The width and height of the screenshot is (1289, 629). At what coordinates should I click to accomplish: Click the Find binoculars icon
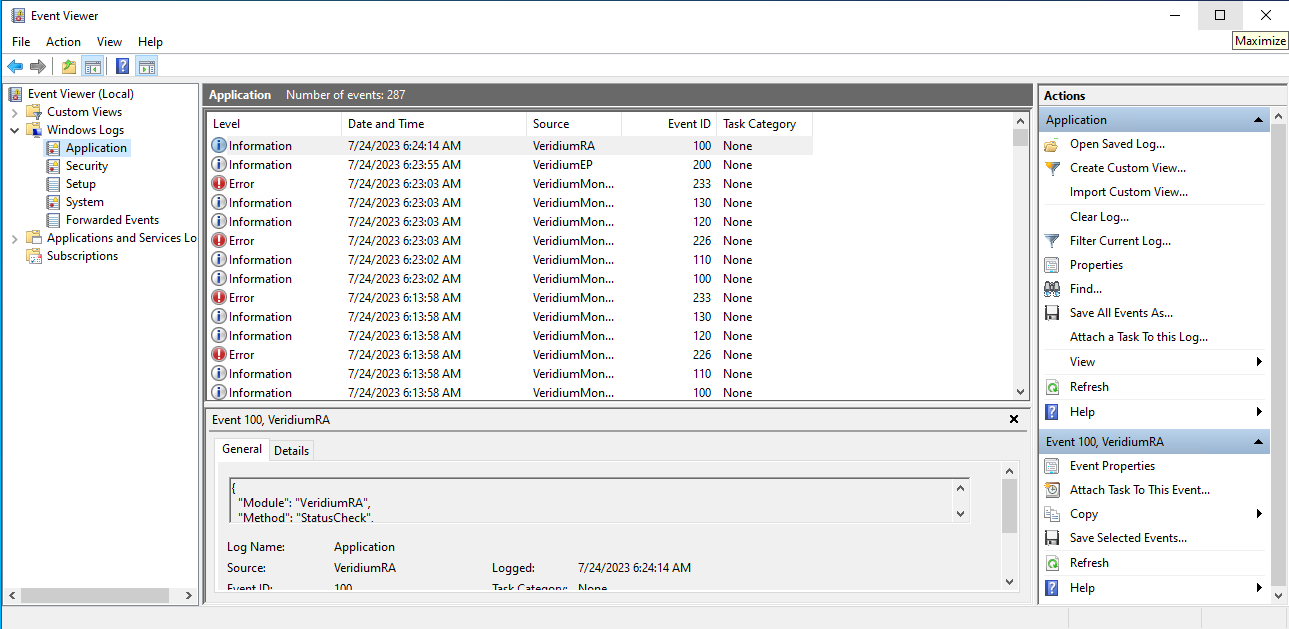pos(1052,289)
